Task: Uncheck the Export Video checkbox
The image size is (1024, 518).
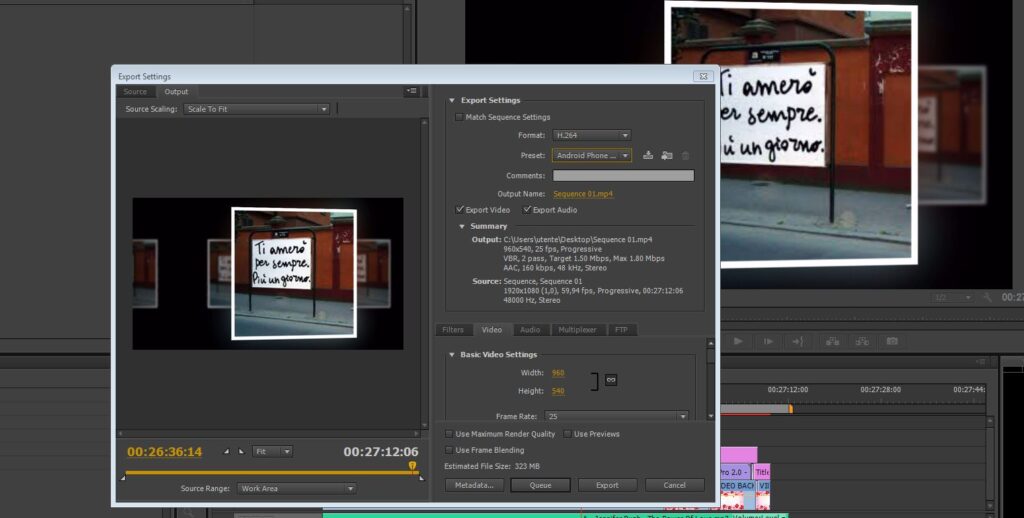Action: [460, 210]
